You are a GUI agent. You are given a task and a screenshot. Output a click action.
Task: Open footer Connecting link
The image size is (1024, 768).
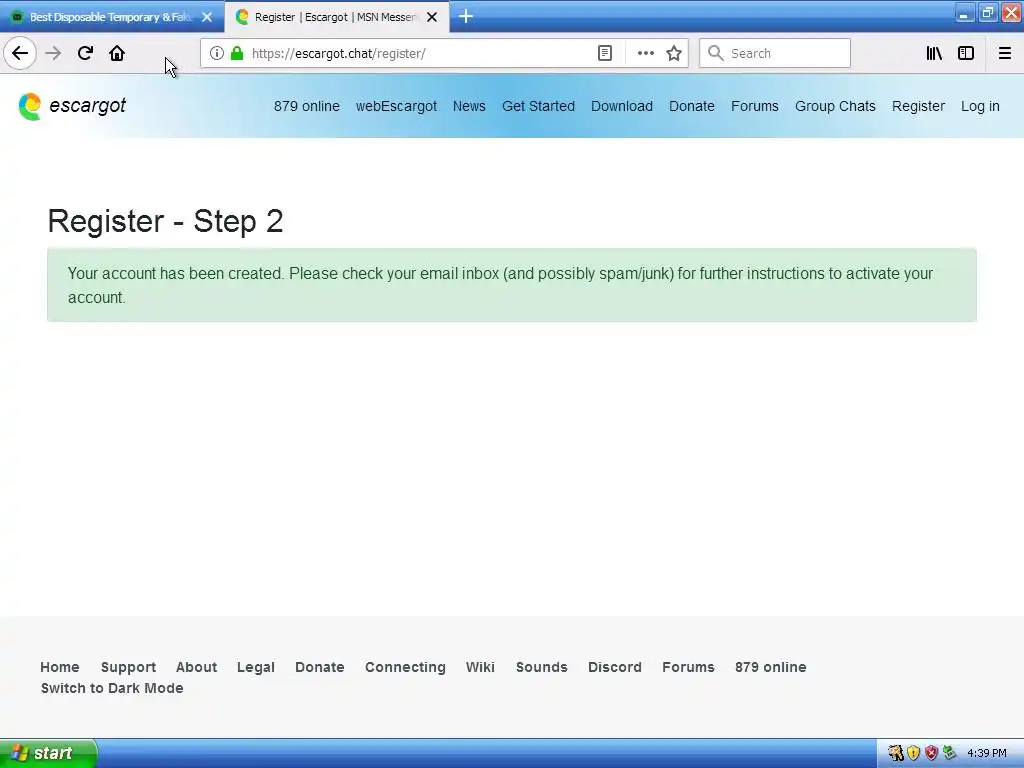coord(405,667)
